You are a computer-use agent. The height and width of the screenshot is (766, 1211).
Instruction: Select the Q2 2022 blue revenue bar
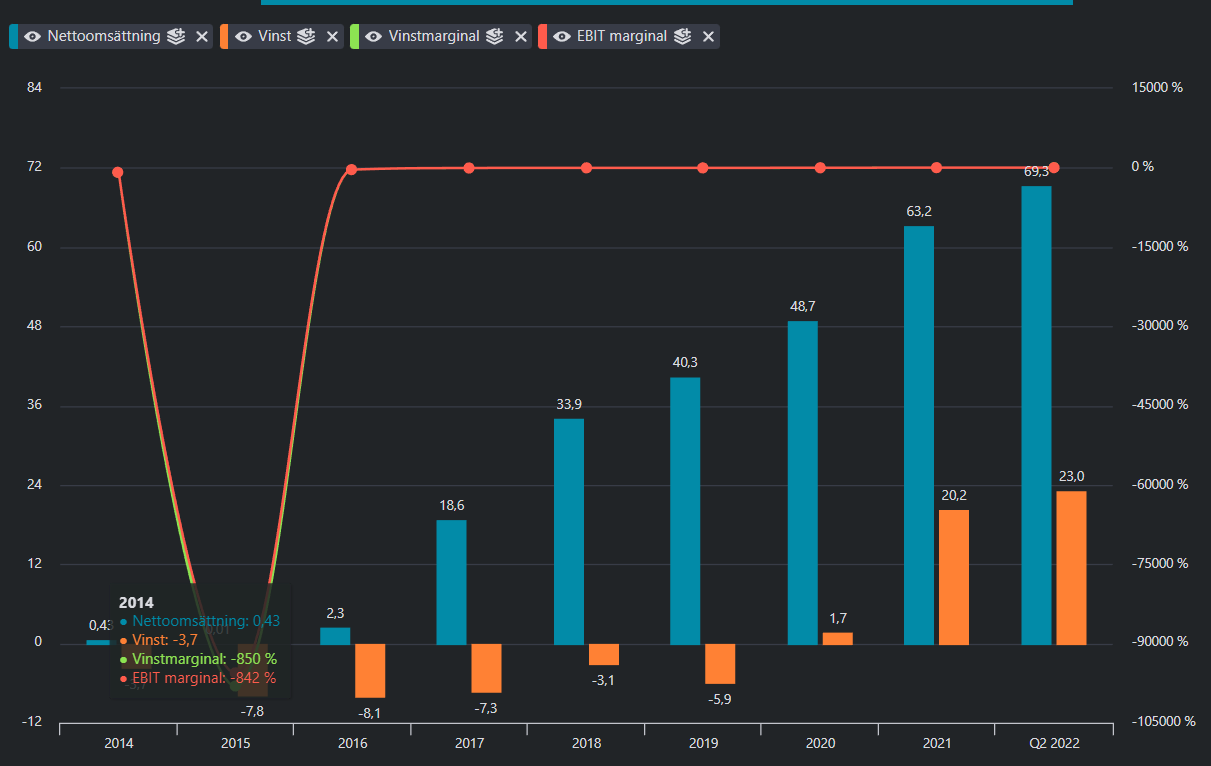pyautogui.click(x=1036, y=415)
